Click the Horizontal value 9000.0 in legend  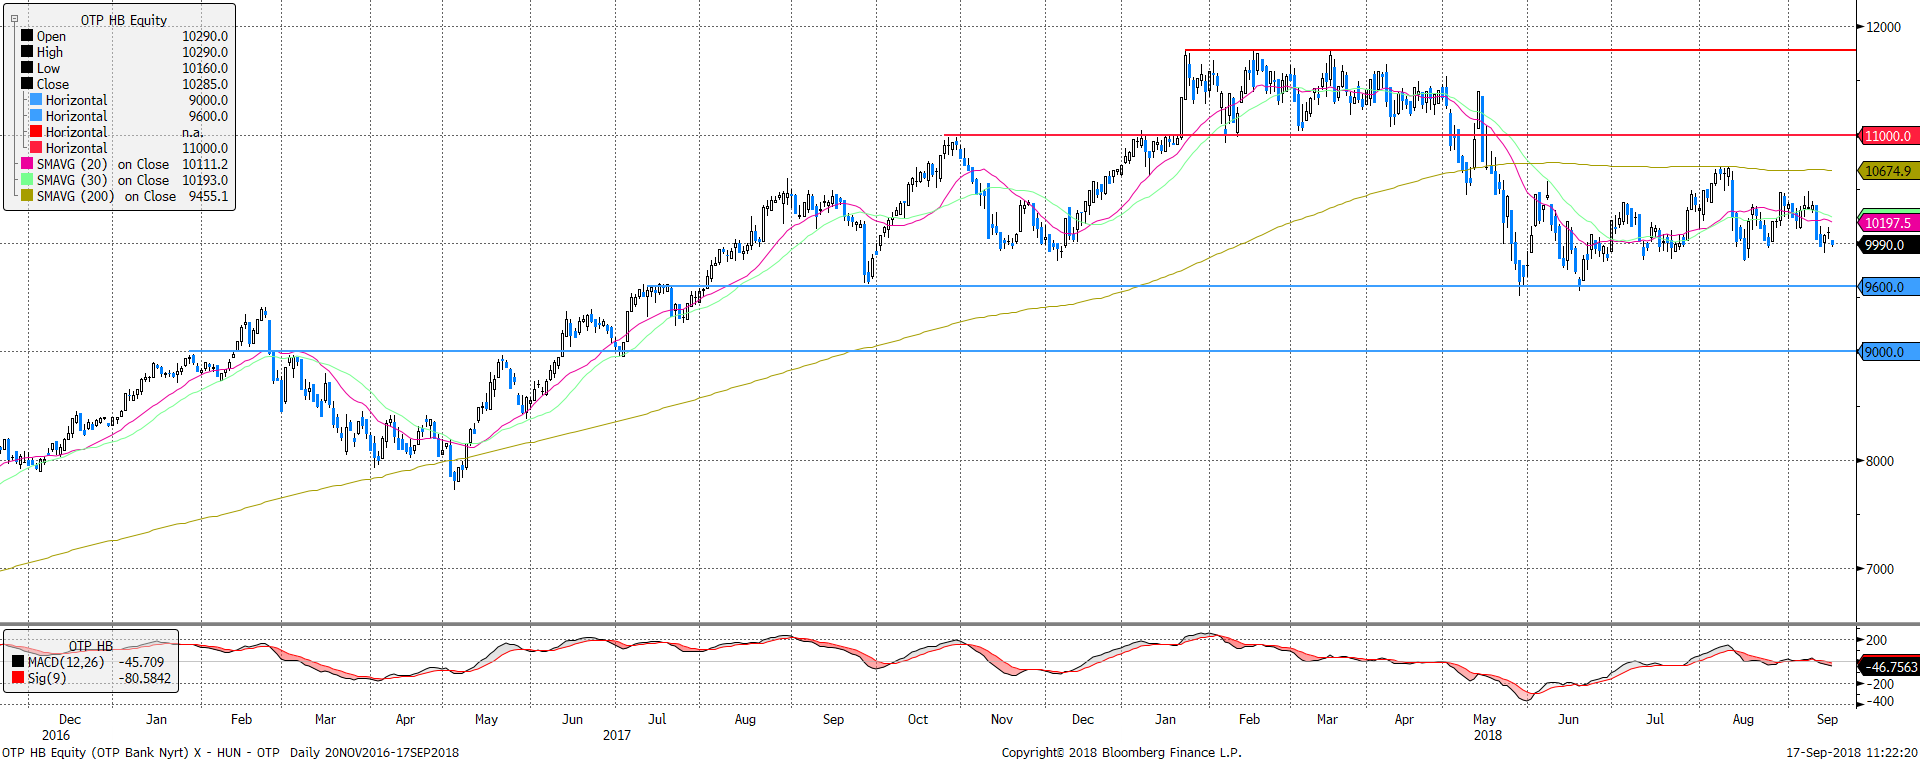208,100
